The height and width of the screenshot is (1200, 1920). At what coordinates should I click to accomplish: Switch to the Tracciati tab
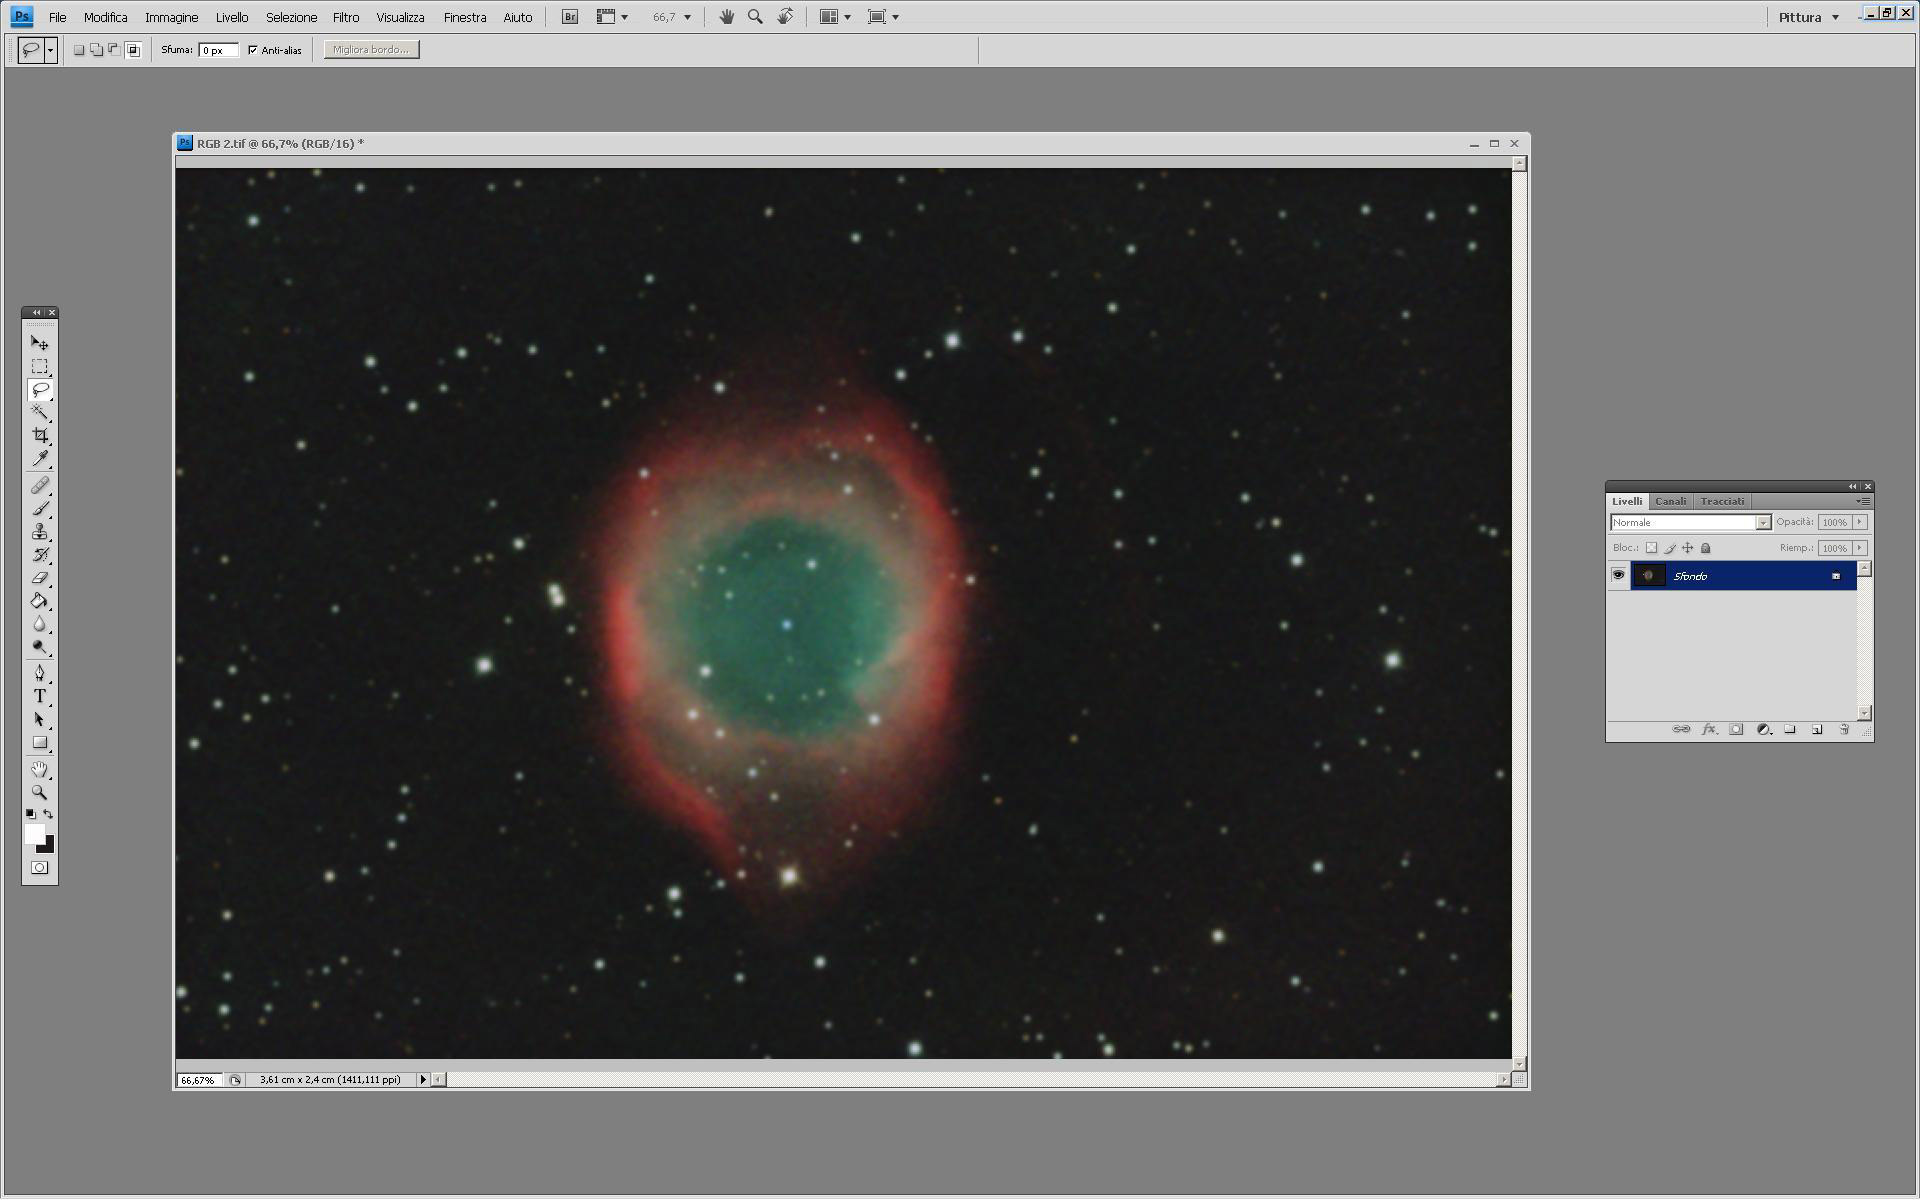pyautogui.click(x=1722, y=501)
